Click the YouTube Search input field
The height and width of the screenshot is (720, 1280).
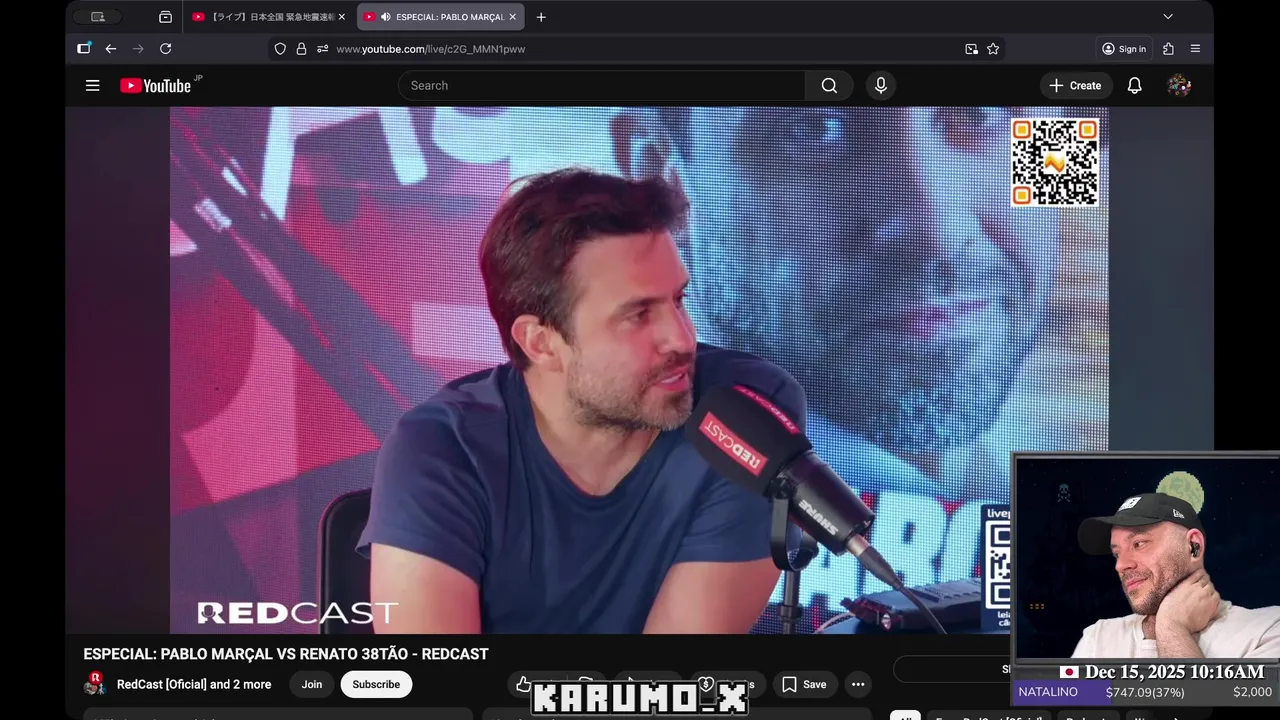coord(601,86)
